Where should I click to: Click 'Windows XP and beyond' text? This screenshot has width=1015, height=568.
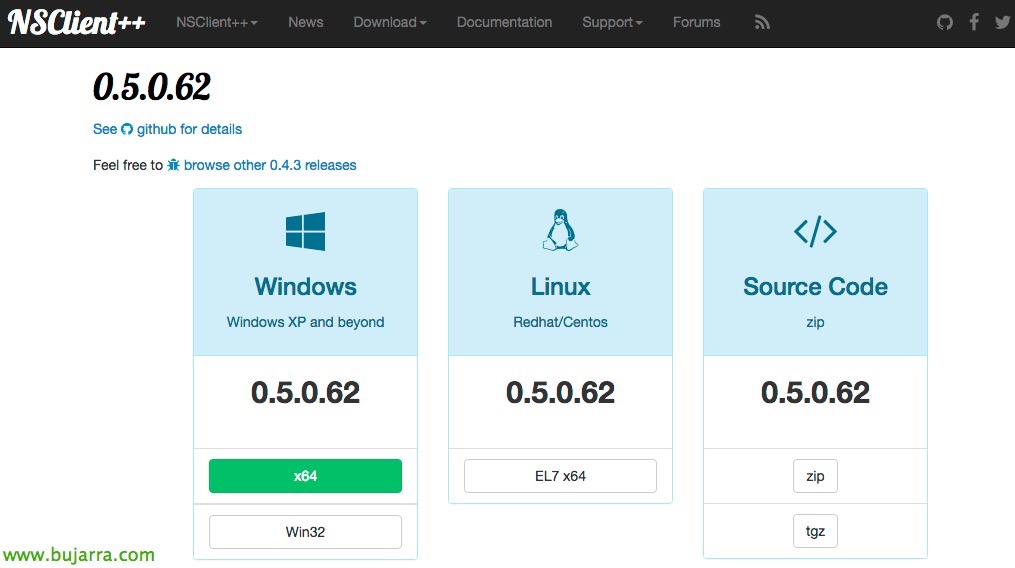[305, 322]
